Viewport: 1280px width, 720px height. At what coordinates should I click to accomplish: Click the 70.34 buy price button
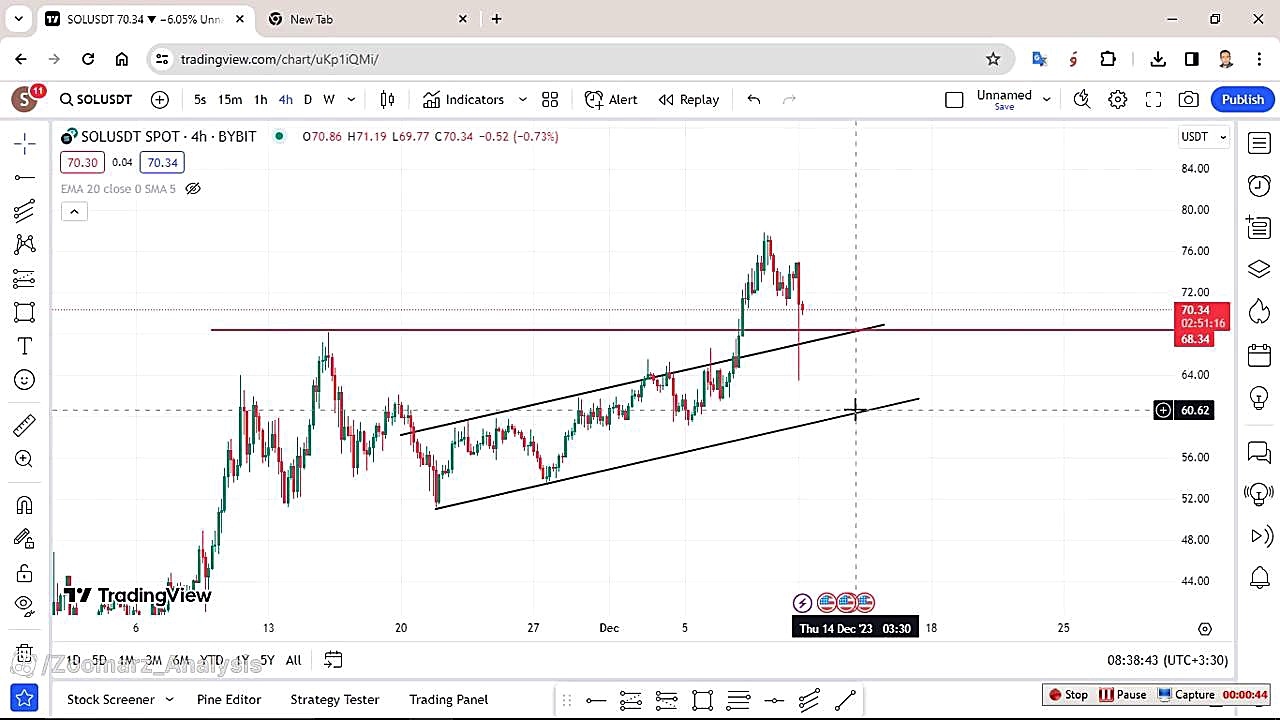[x=161, y=163]
